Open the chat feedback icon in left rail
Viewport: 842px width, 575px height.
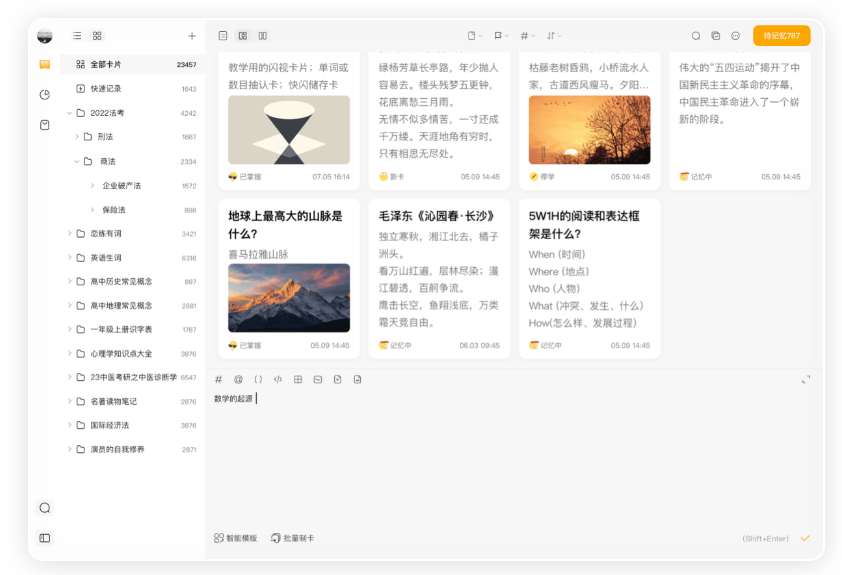pos(45,508)
